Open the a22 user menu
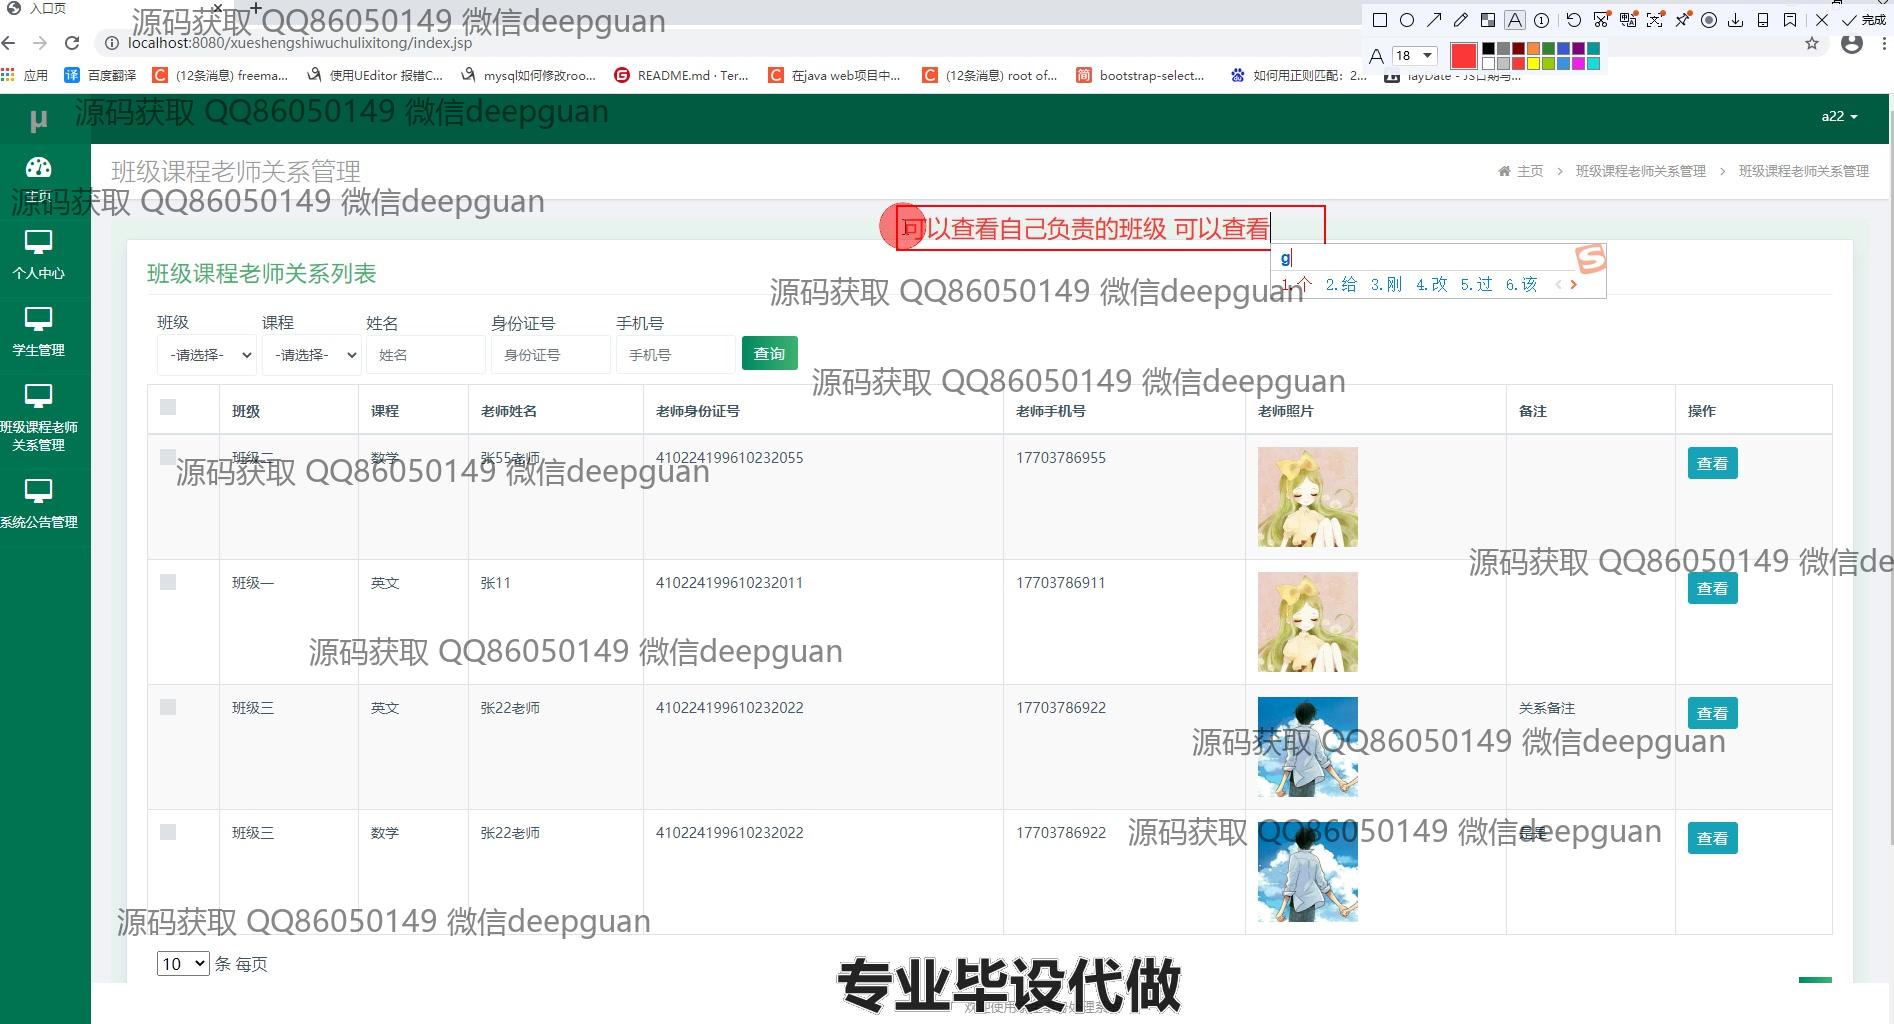This screenshot has width=1894, height=1024. pos(1838,116)
